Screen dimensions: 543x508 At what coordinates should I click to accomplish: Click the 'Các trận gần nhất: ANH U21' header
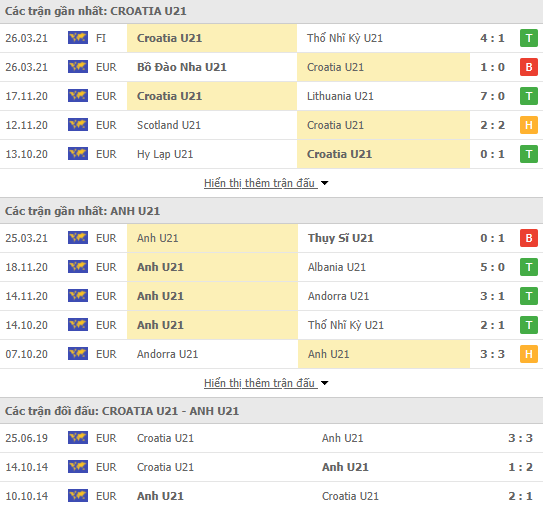[82, 211]
